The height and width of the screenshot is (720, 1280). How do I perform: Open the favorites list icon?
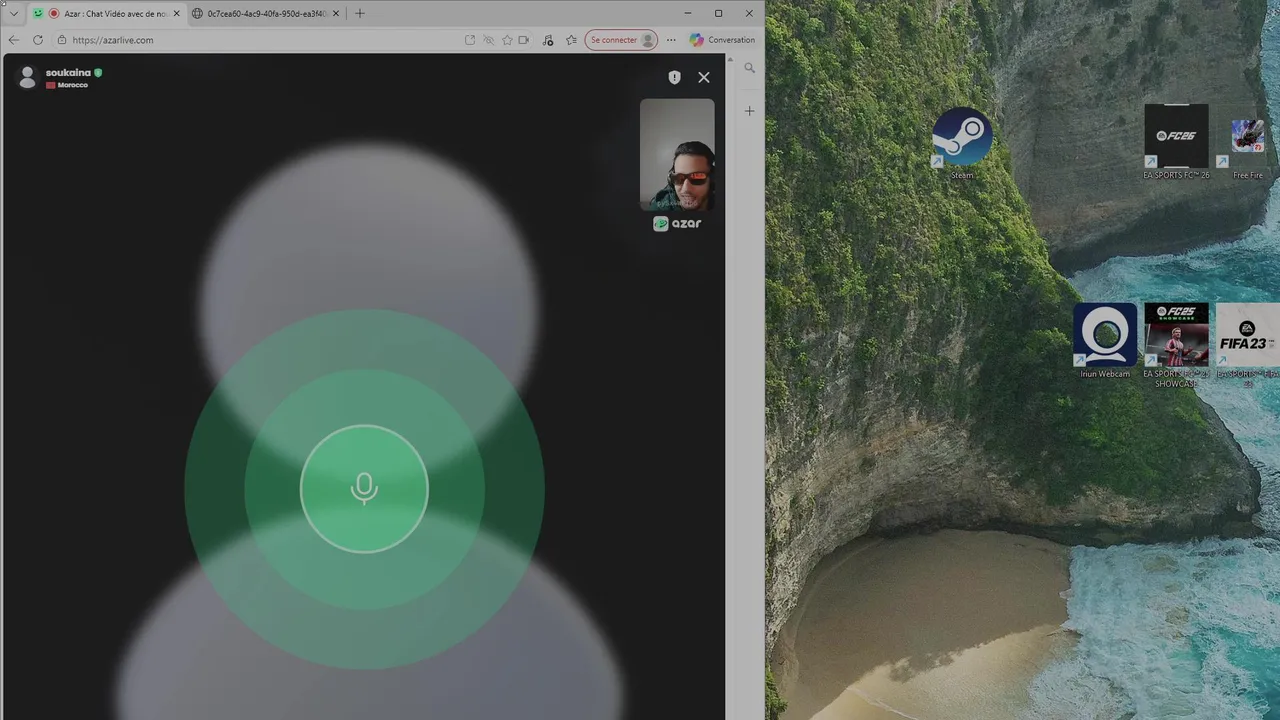point(571,40)
